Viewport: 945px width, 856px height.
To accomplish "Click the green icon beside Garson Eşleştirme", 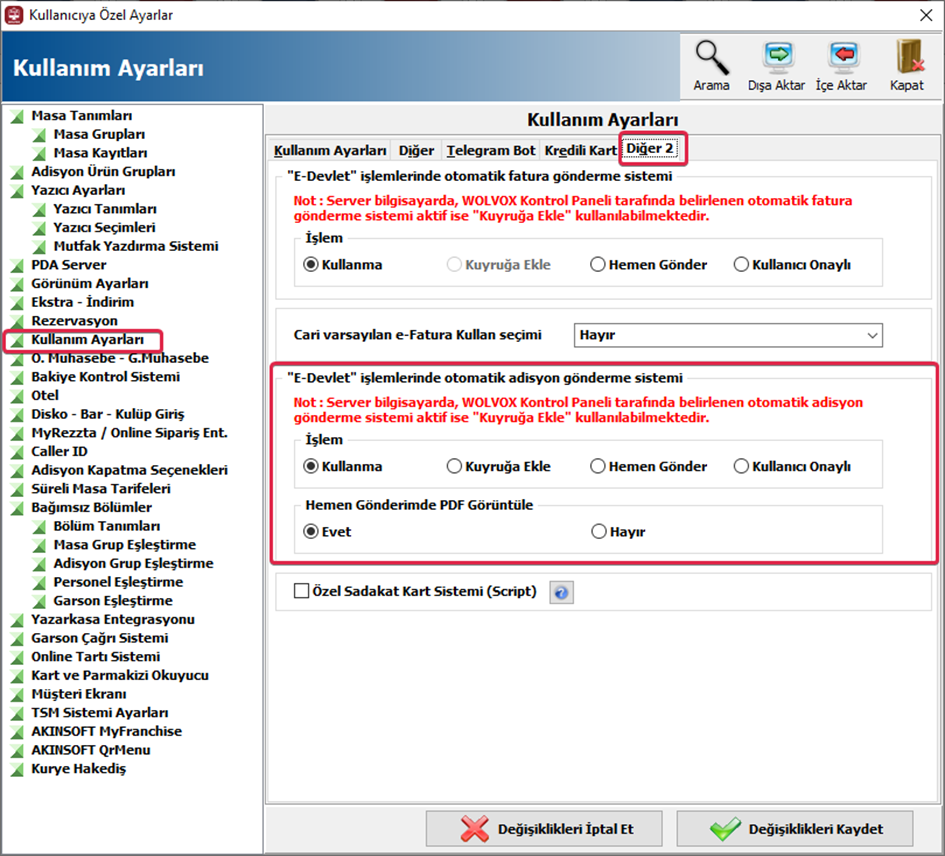I will point(39,601).
